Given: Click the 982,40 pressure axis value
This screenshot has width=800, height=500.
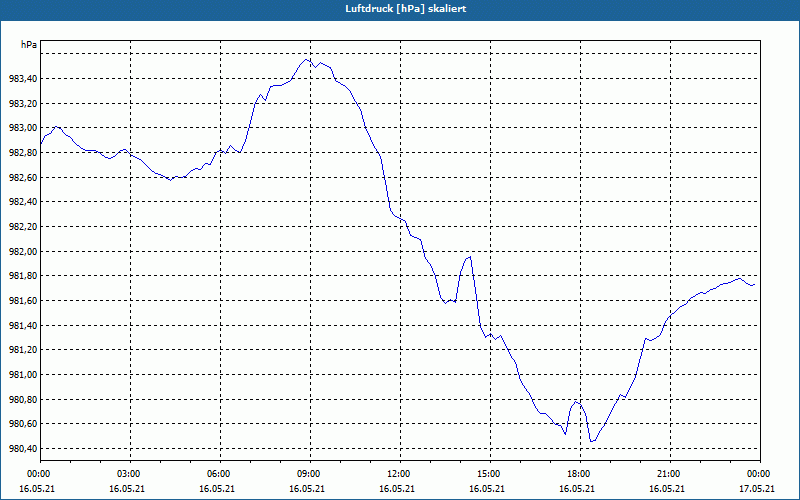Looking at the screenshot, I should (x=22, y=202).
